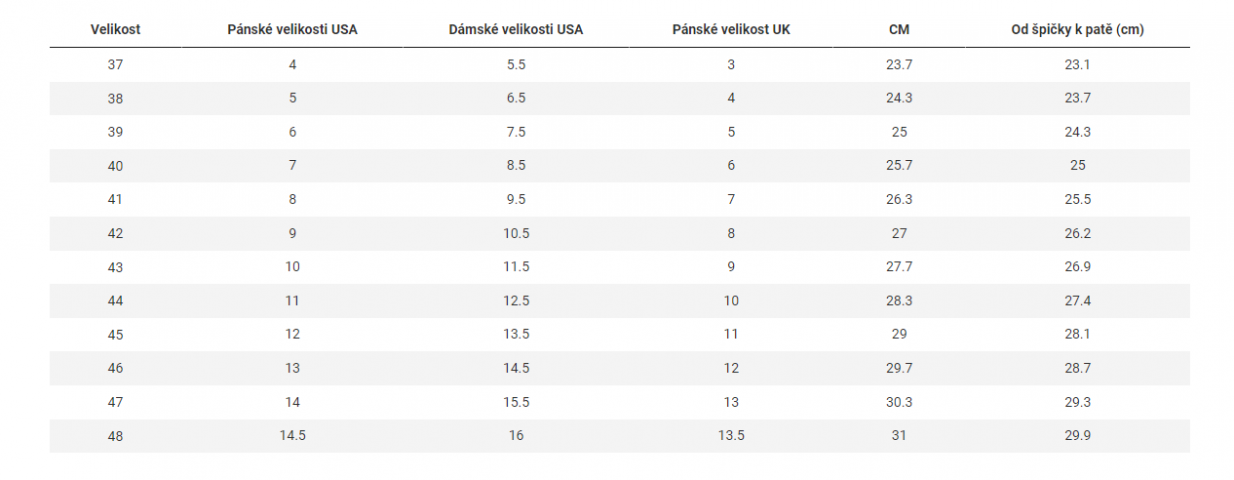Click the toe-to-heel value 23.1
The width and height of the screenshot is (1234, 480).
coord(1077,64)
